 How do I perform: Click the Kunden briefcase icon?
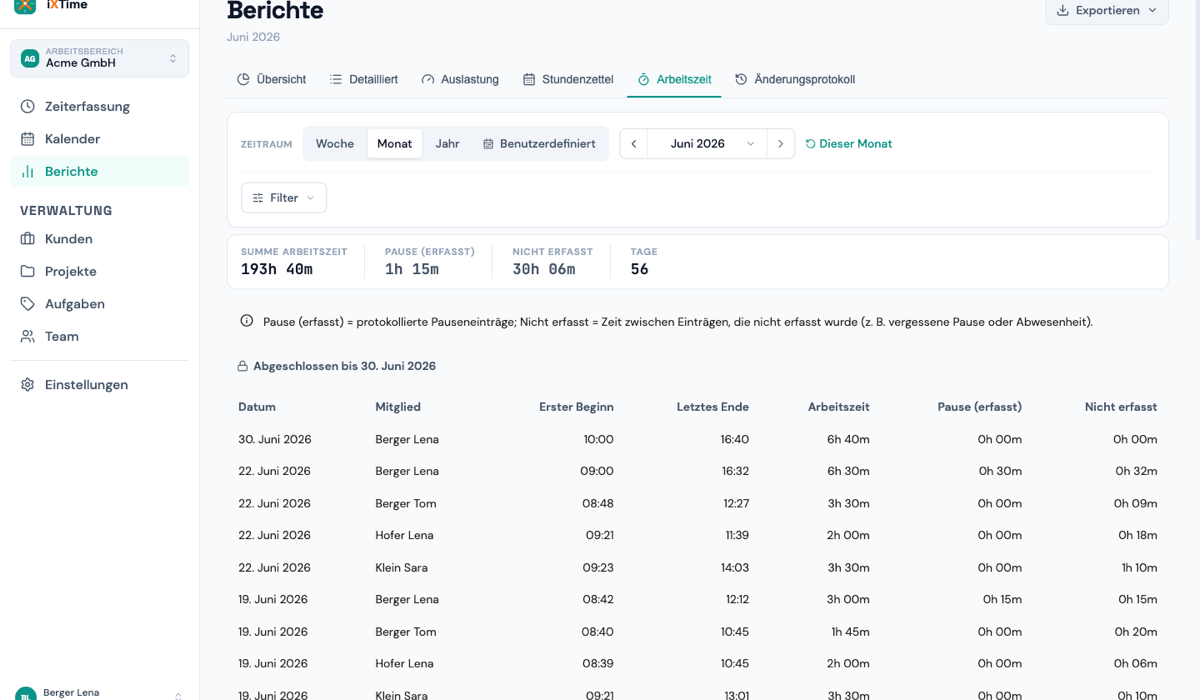(28, 239)
